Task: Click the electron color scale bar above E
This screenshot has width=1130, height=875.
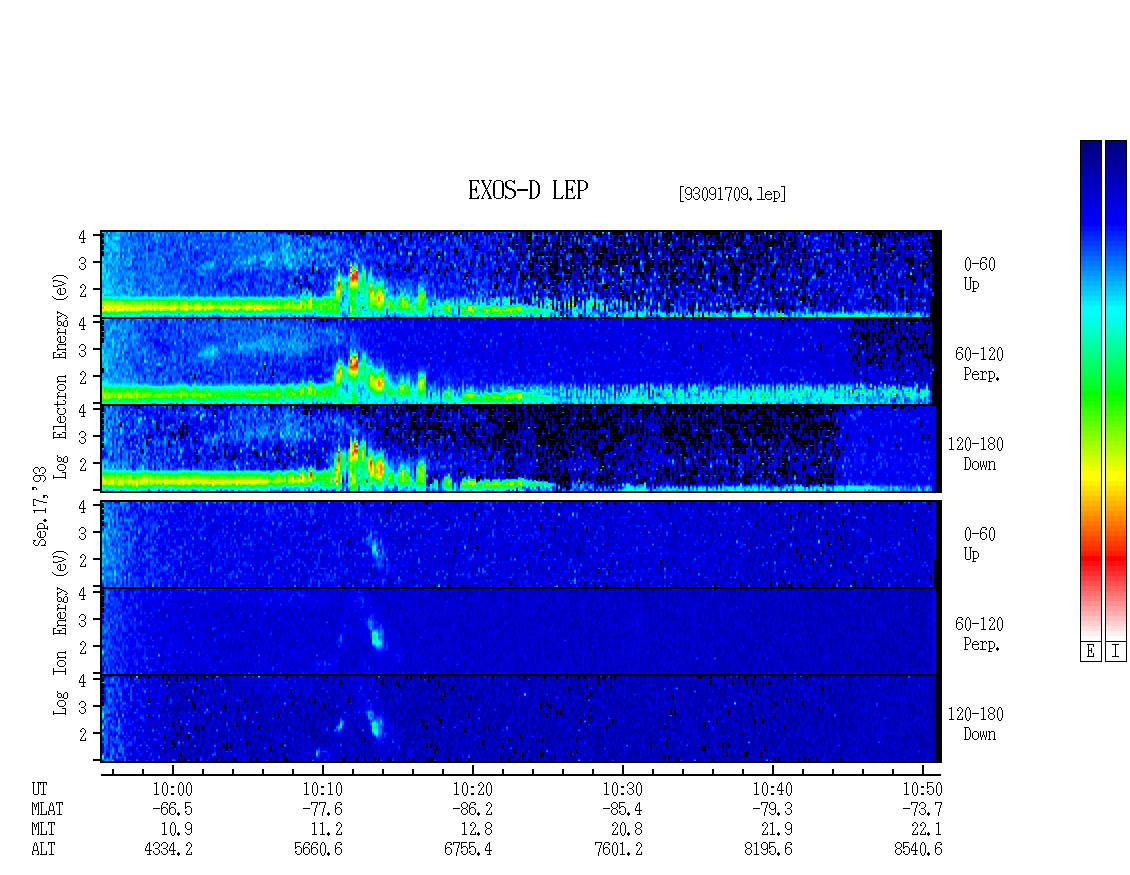Action: click(x=1090, y=389)
